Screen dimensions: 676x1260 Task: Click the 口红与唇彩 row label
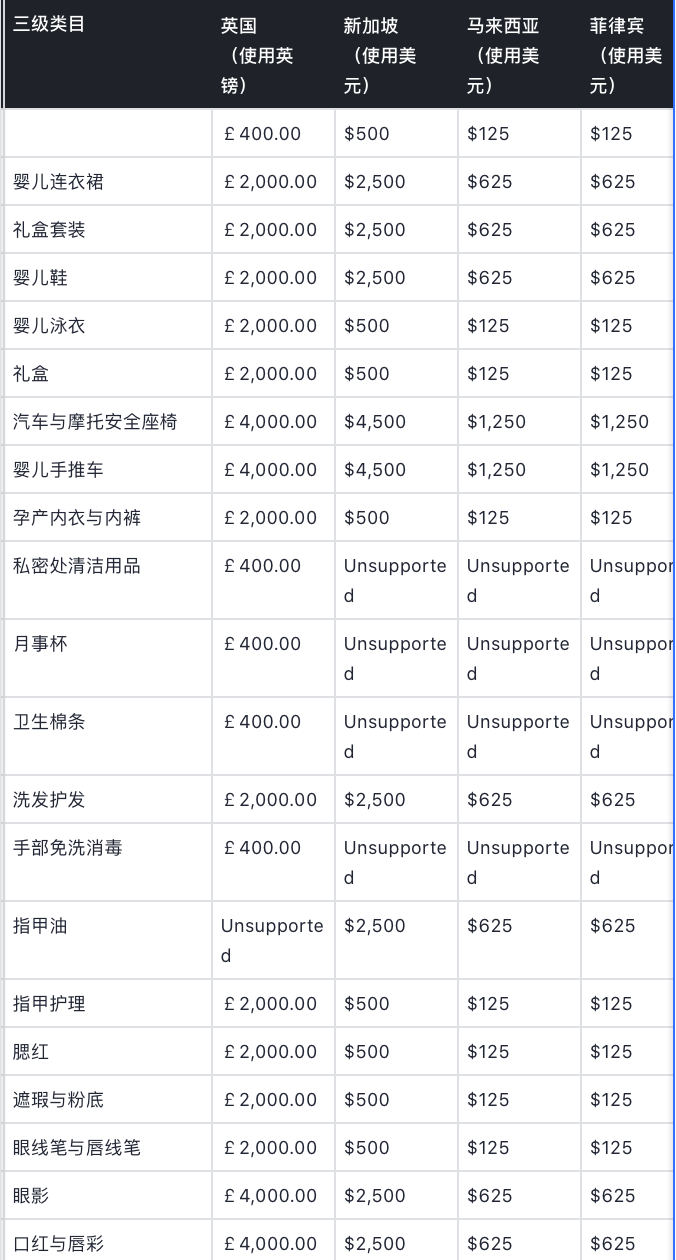pyautogui.click(x=58, y=1244)
